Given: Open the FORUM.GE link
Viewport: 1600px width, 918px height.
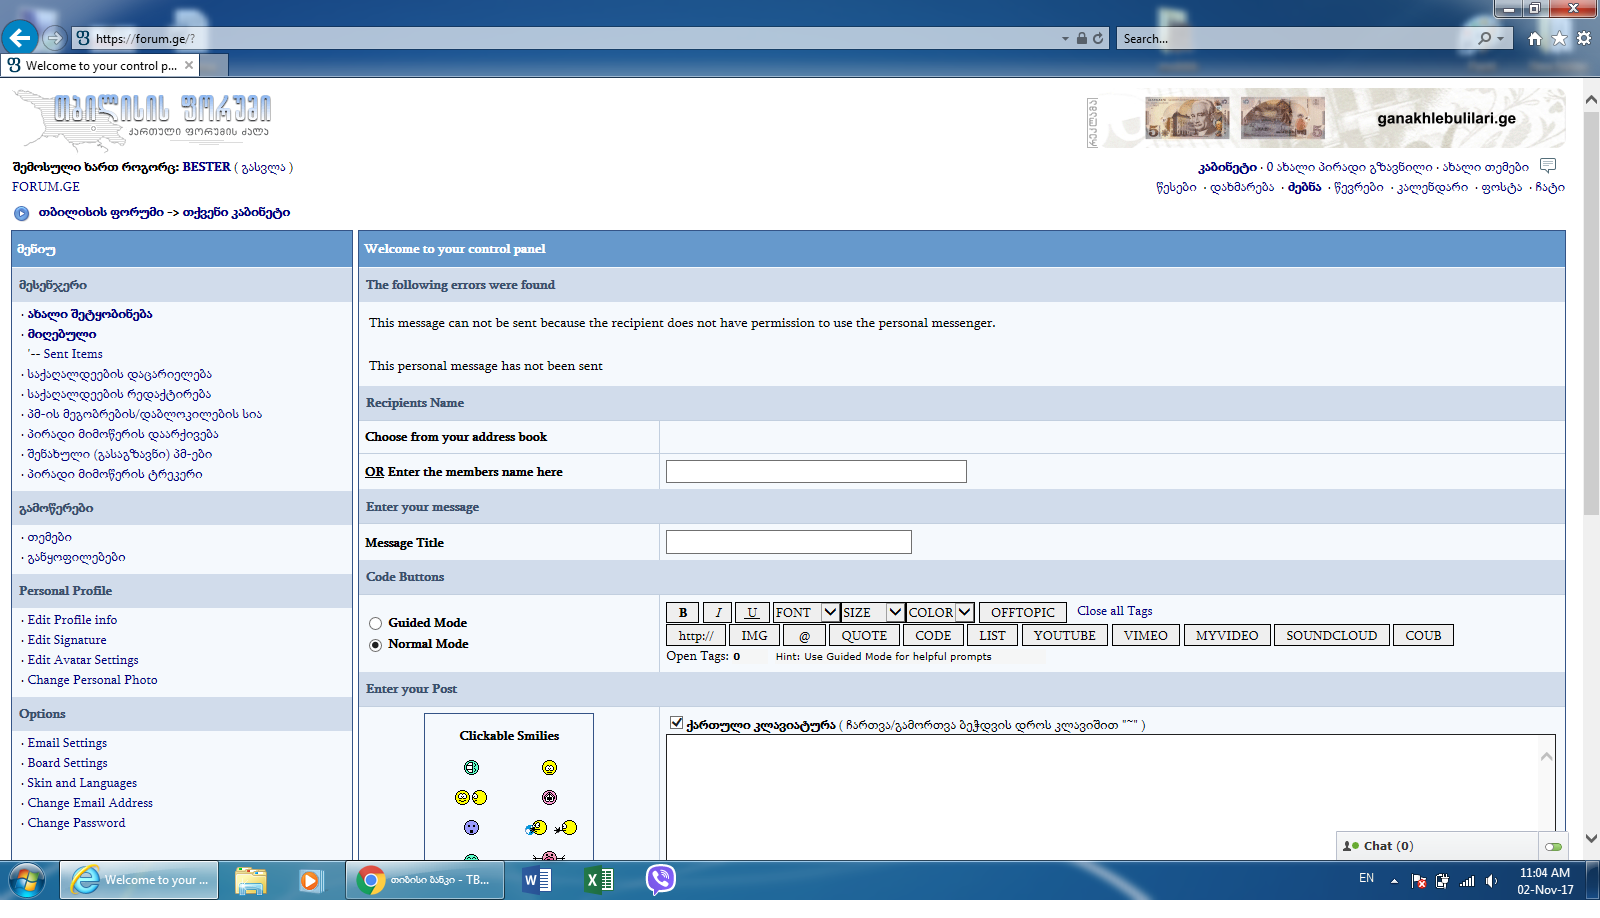Looking at the screenshot, I should [x=46, y=187].
